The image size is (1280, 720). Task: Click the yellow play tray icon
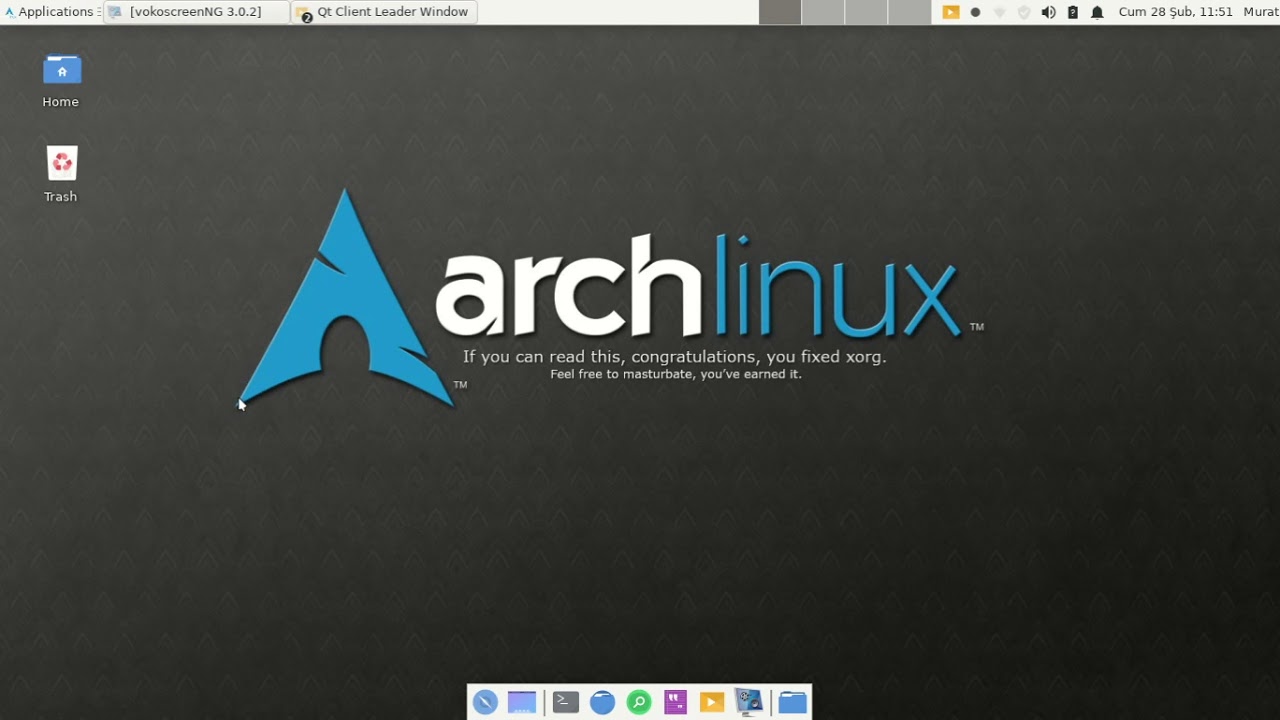click(951, 12)
